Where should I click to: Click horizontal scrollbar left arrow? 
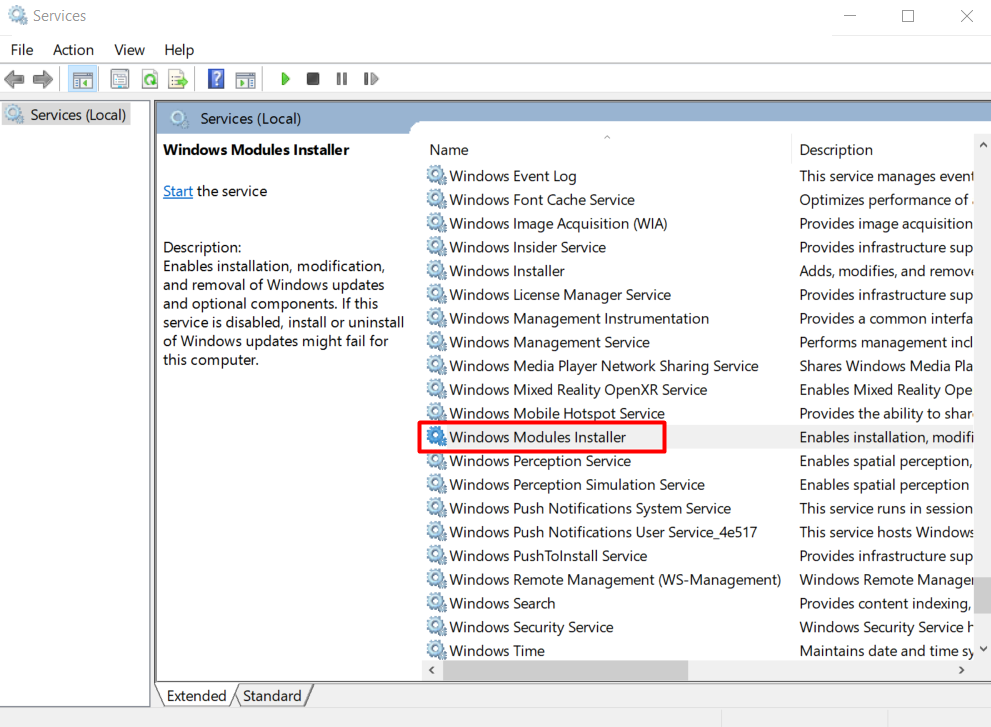coord(432,670)
